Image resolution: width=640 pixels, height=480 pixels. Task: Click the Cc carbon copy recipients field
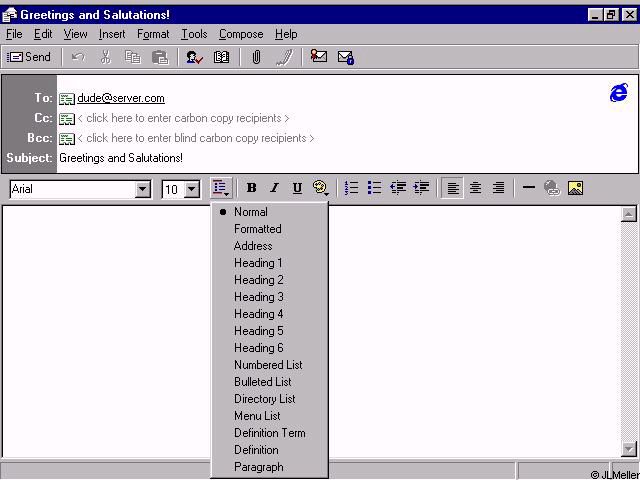point(183,118)
